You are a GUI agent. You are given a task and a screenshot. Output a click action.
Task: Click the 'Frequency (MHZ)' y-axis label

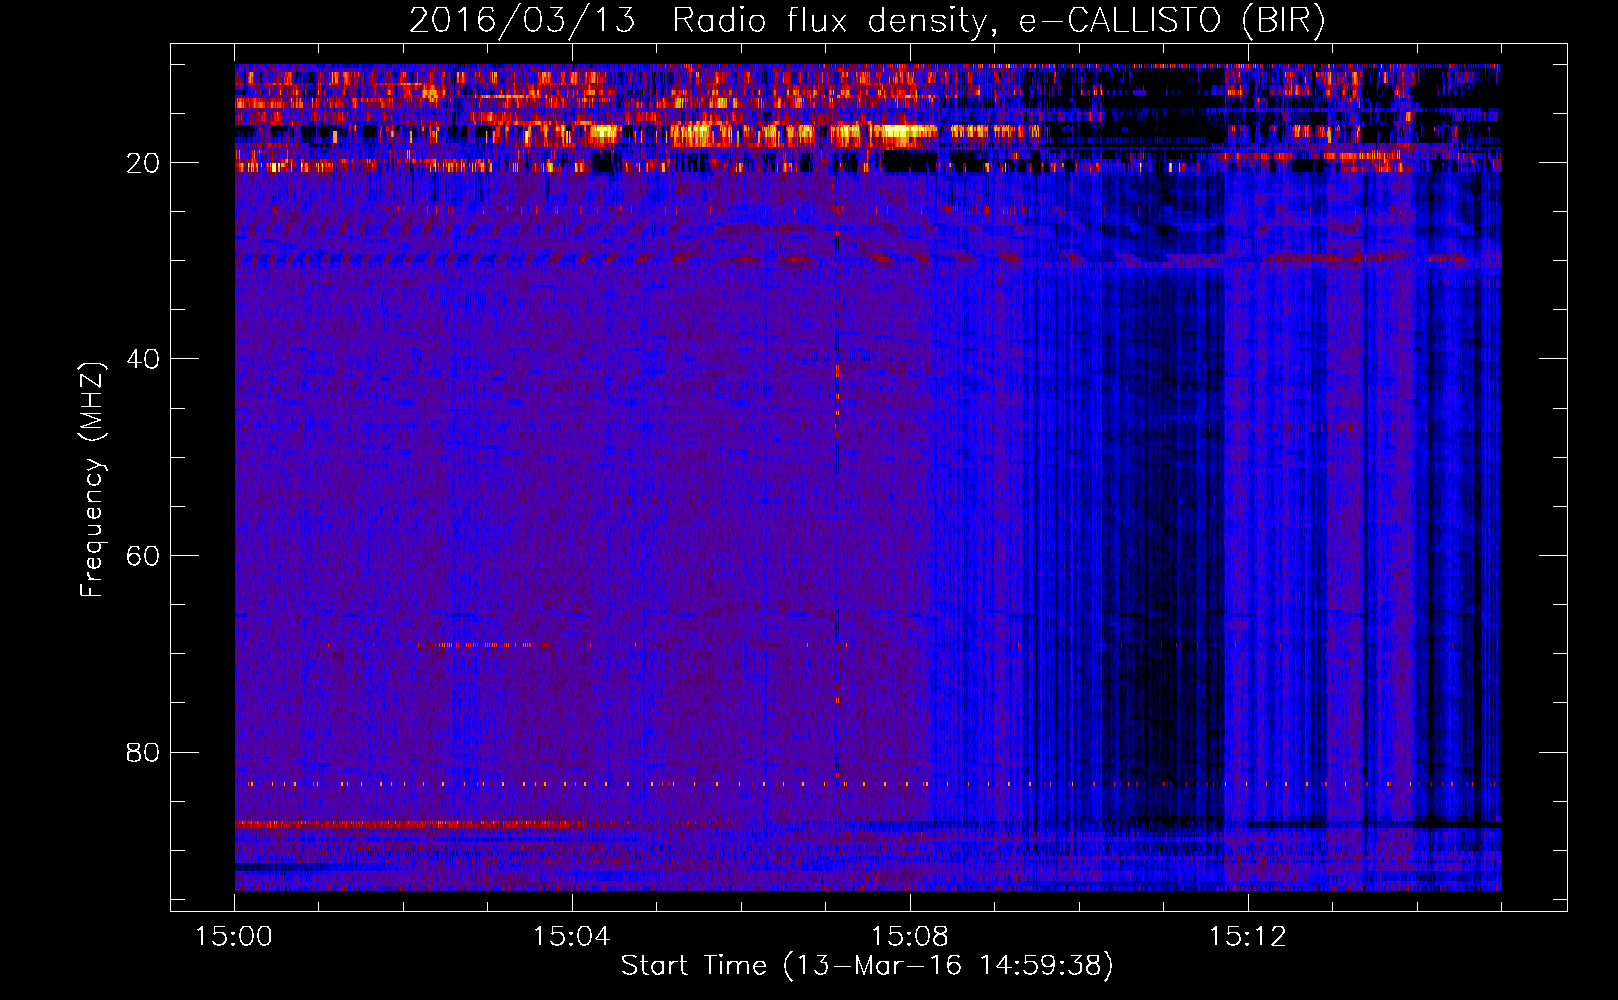92,480
